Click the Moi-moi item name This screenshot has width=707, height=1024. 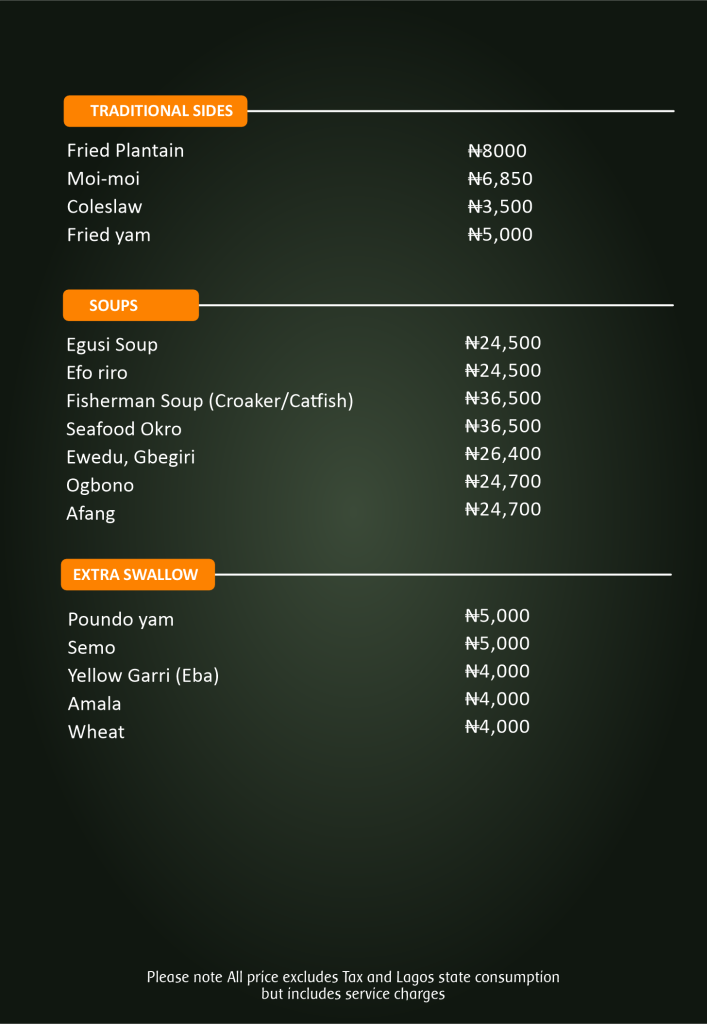[104, 179]
